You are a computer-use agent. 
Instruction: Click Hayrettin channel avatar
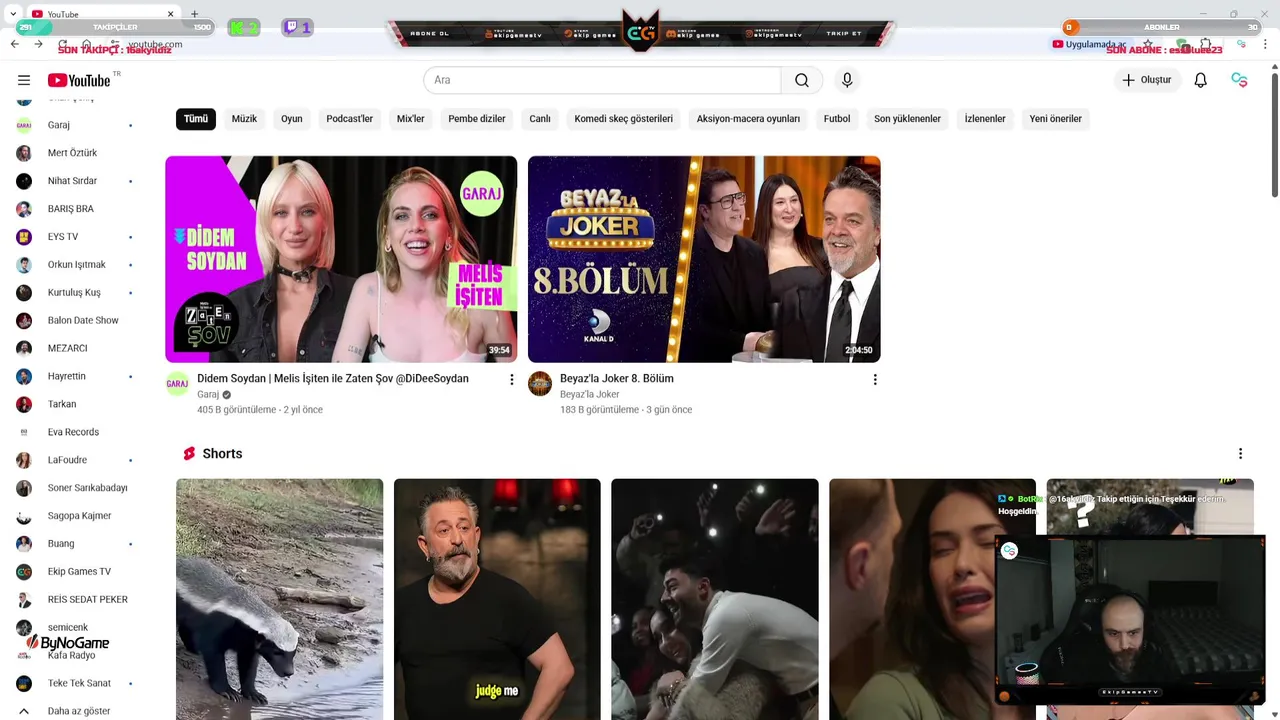point(24,377)
